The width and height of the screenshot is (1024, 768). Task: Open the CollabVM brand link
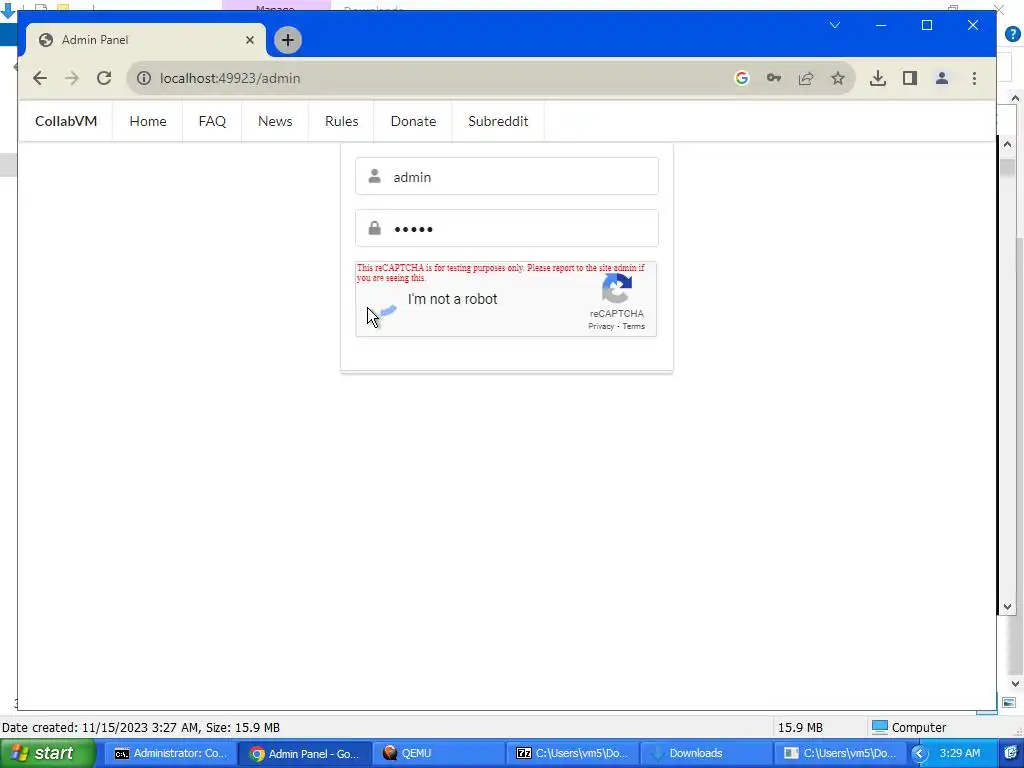click(66, 121)
